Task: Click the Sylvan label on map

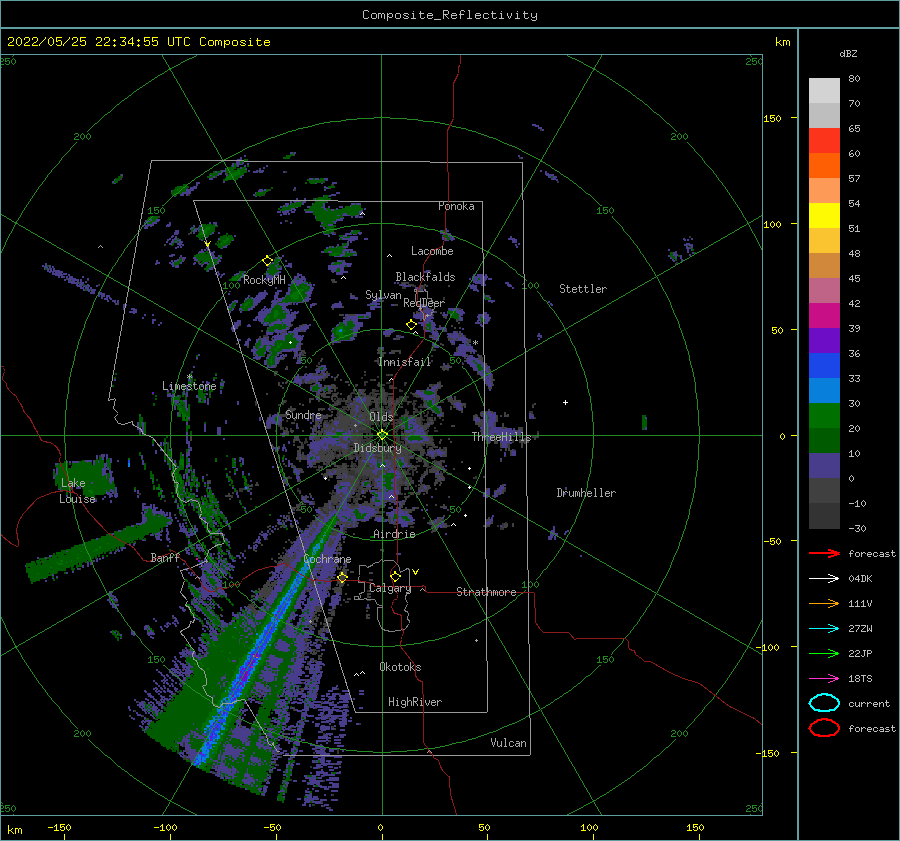Action: (x=383, y=295)
